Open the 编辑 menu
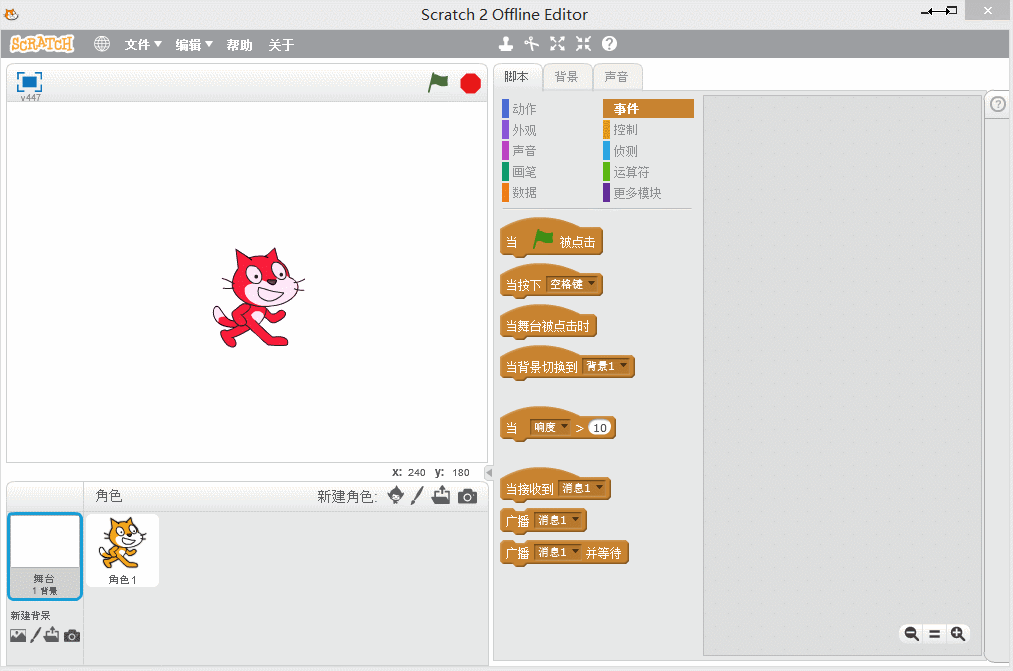Screen dimensions: 1013x671 (x=194, y=45)
